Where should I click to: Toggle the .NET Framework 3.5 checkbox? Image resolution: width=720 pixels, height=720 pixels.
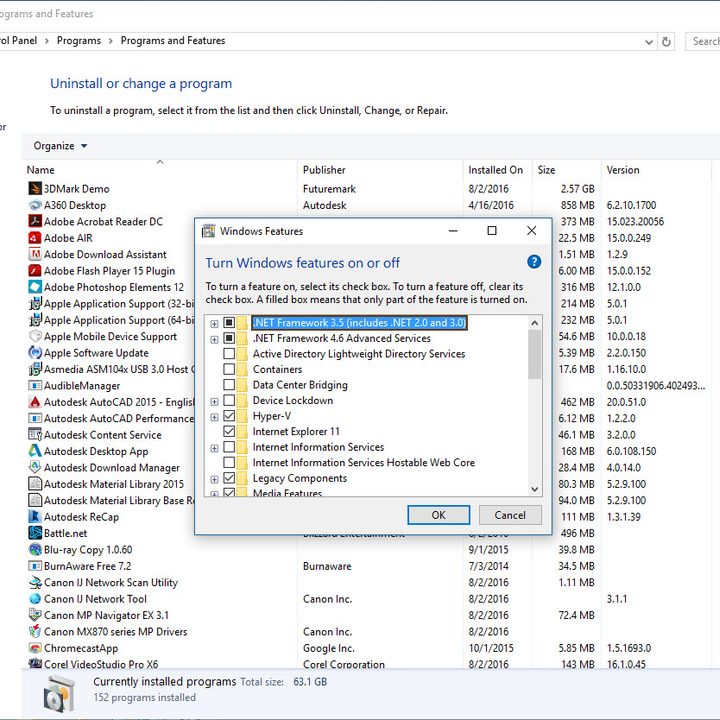229,323
